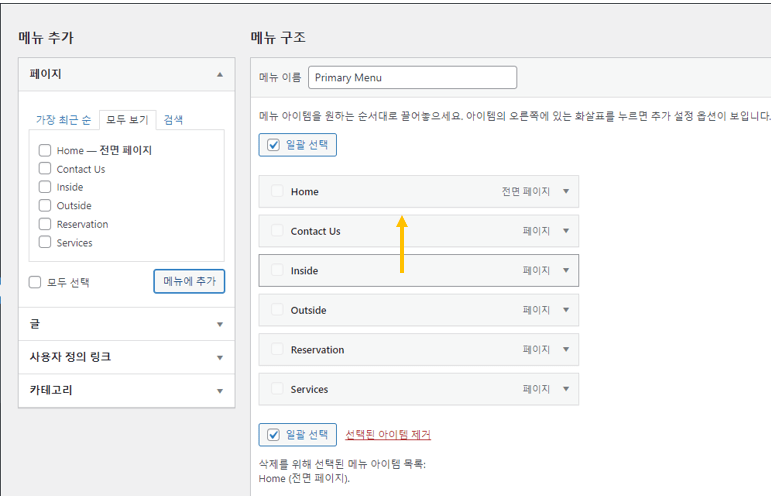Click the 메뉴 이름 input field
Screen dimensions: 771x498
click(413, 78)
